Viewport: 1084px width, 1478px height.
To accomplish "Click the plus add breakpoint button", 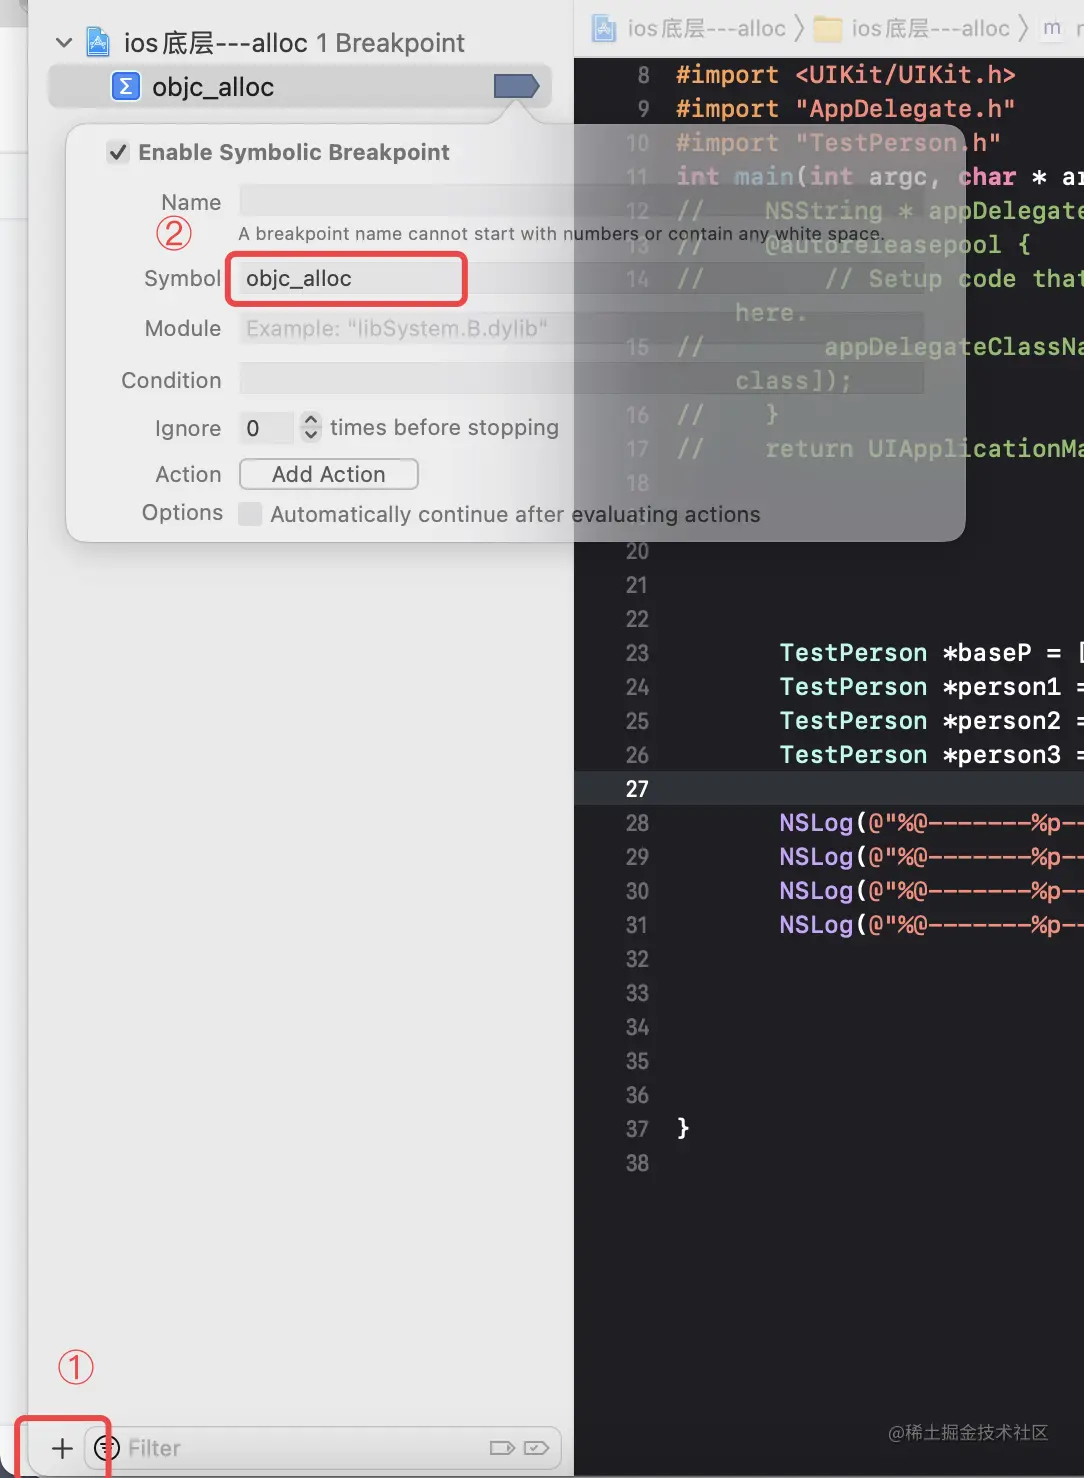I will 62,1447.
